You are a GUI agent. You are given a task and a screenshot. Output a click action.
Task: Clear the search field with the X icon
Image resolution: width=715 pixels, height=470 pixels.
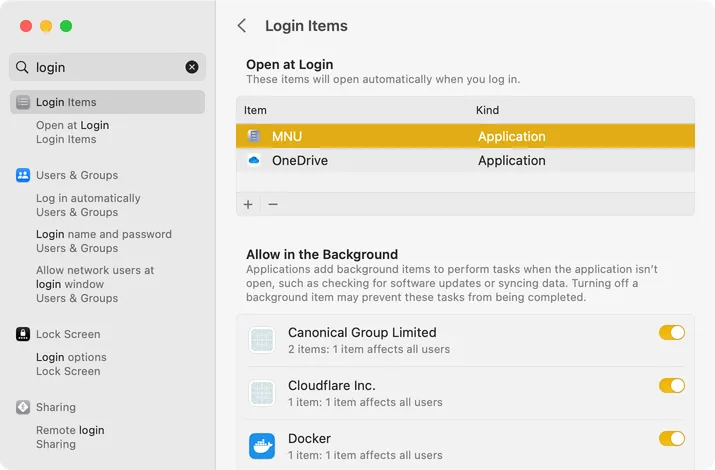[x=192, y=67]
